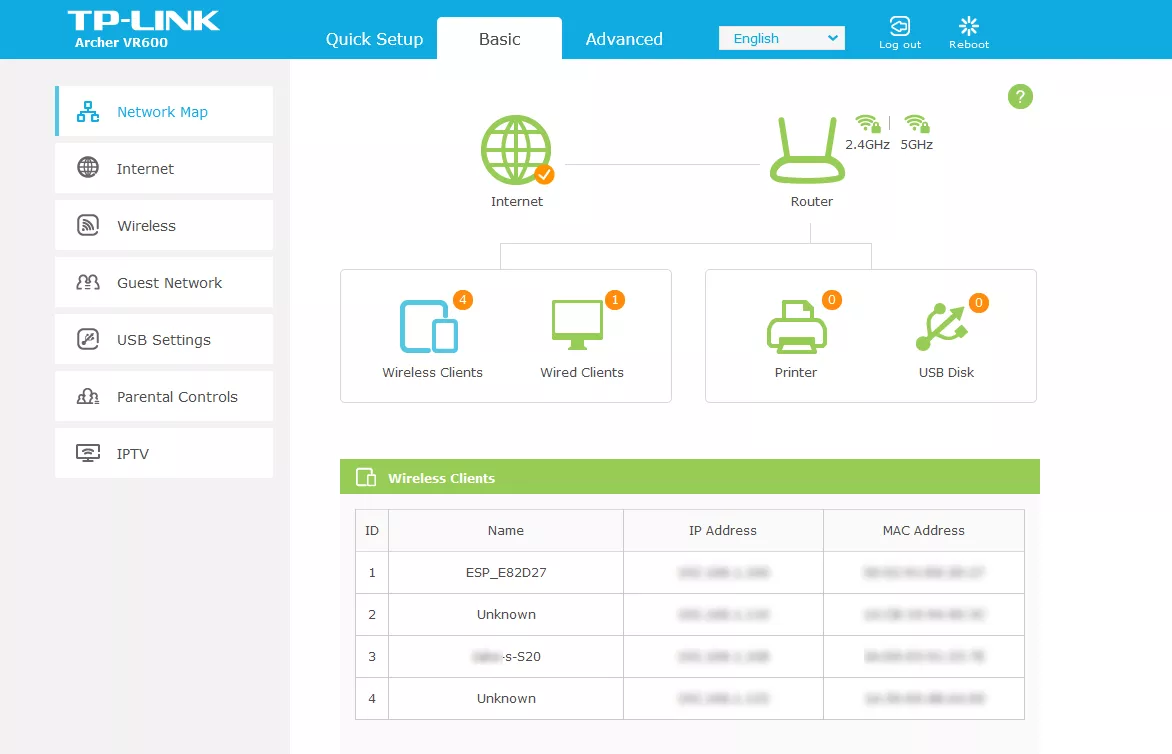1172x754 pixels.
Task: Select the Basic tab
Action: pyautogui.click(x=499, y=39)
